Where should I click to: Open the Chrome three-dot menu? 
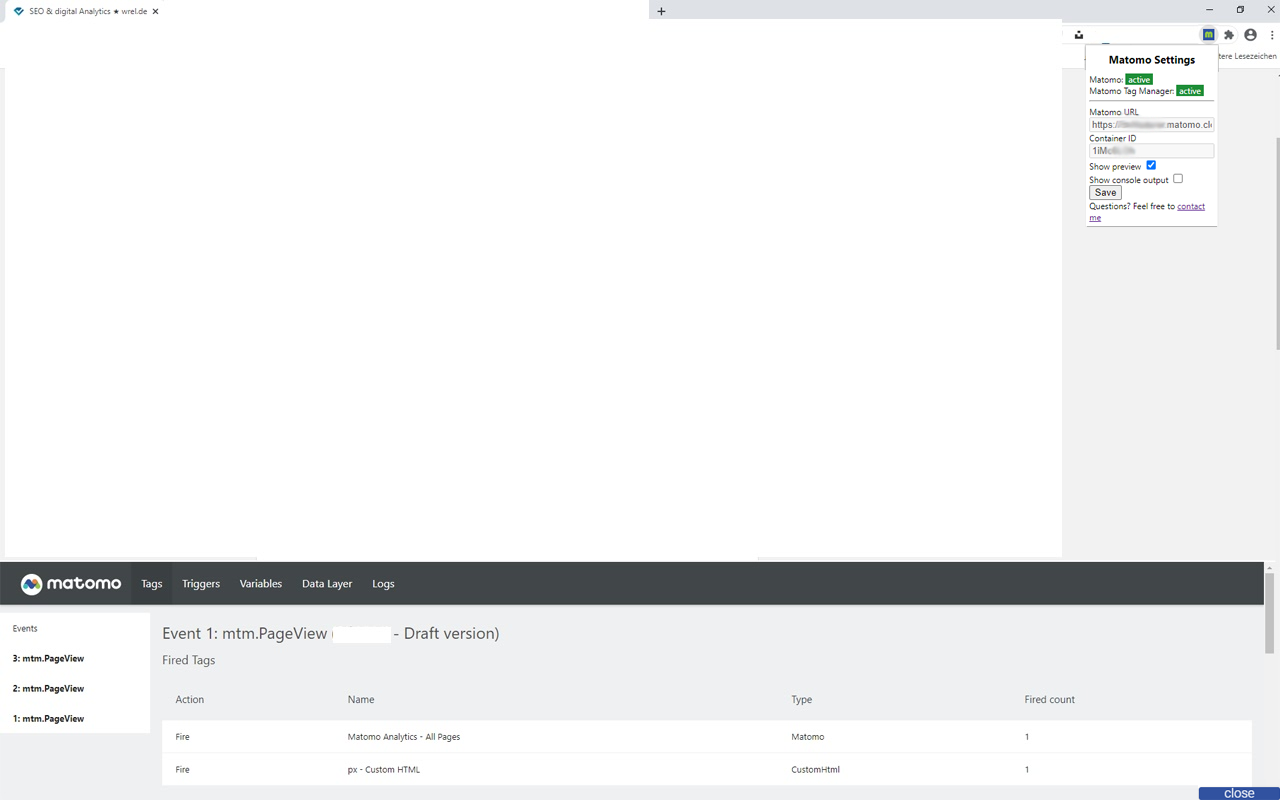tap(1272, 35)
